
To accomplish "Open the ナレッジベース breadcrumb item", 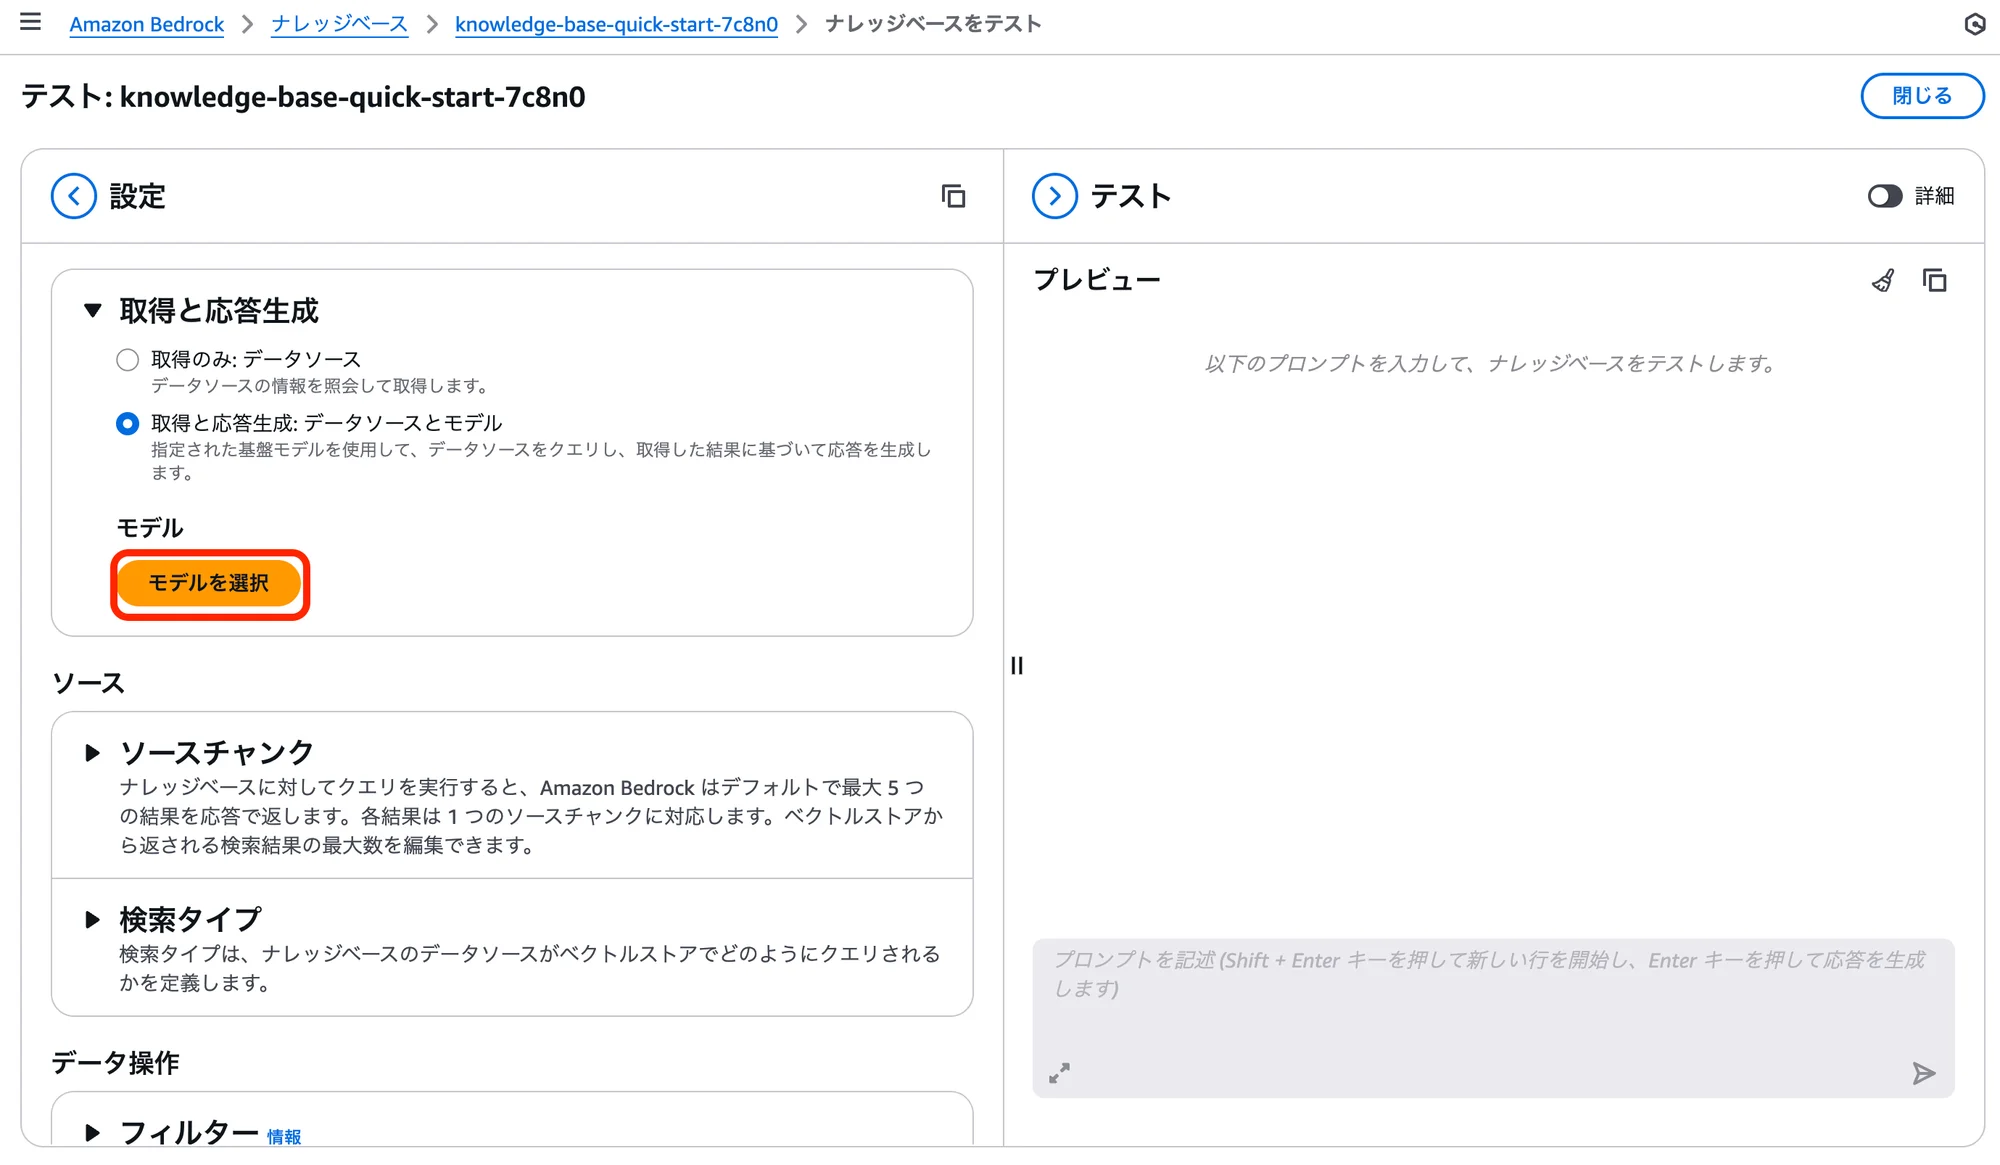I will 338,24.
